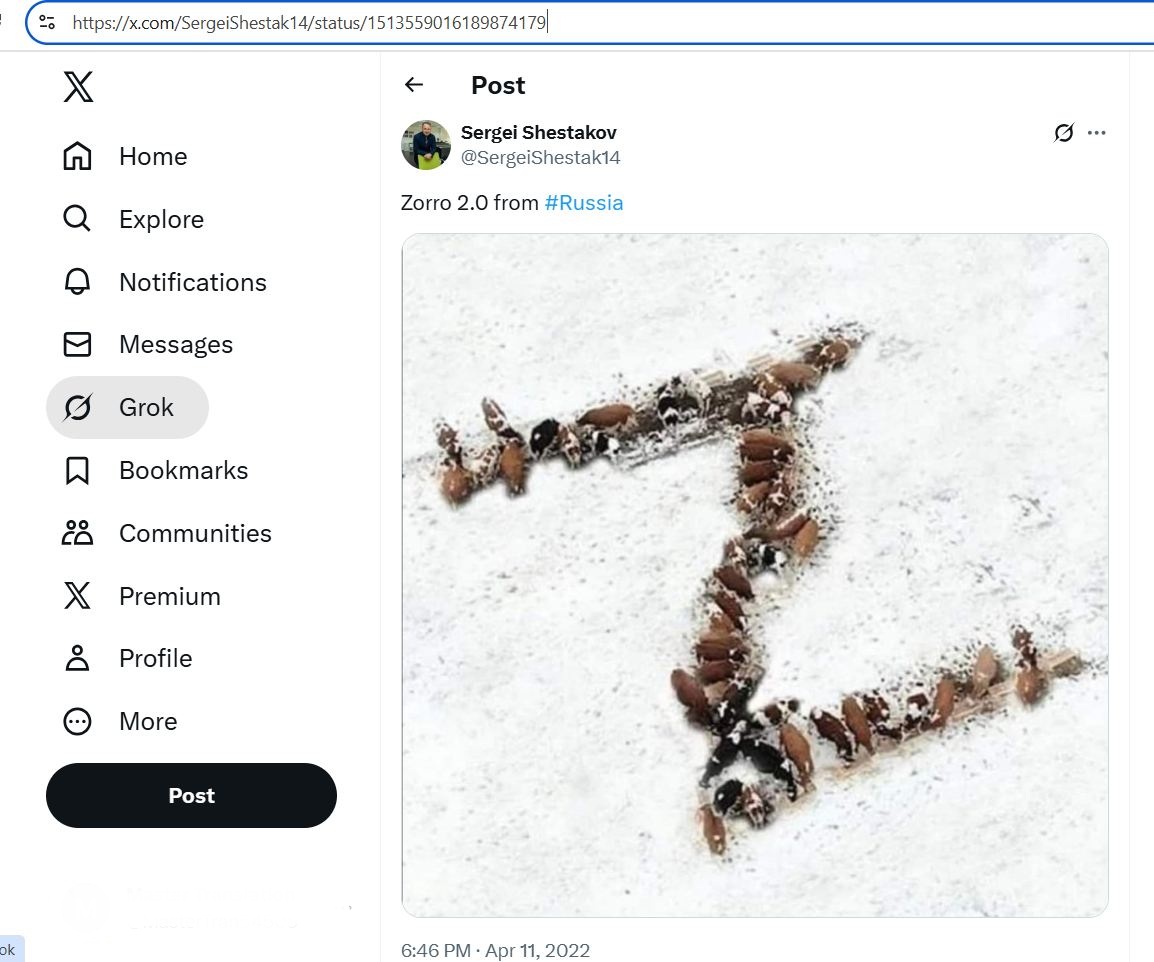Viewport: 1154px width, 962px height.
Task: Open the Explore search page
Action: (x=132, y=220)
